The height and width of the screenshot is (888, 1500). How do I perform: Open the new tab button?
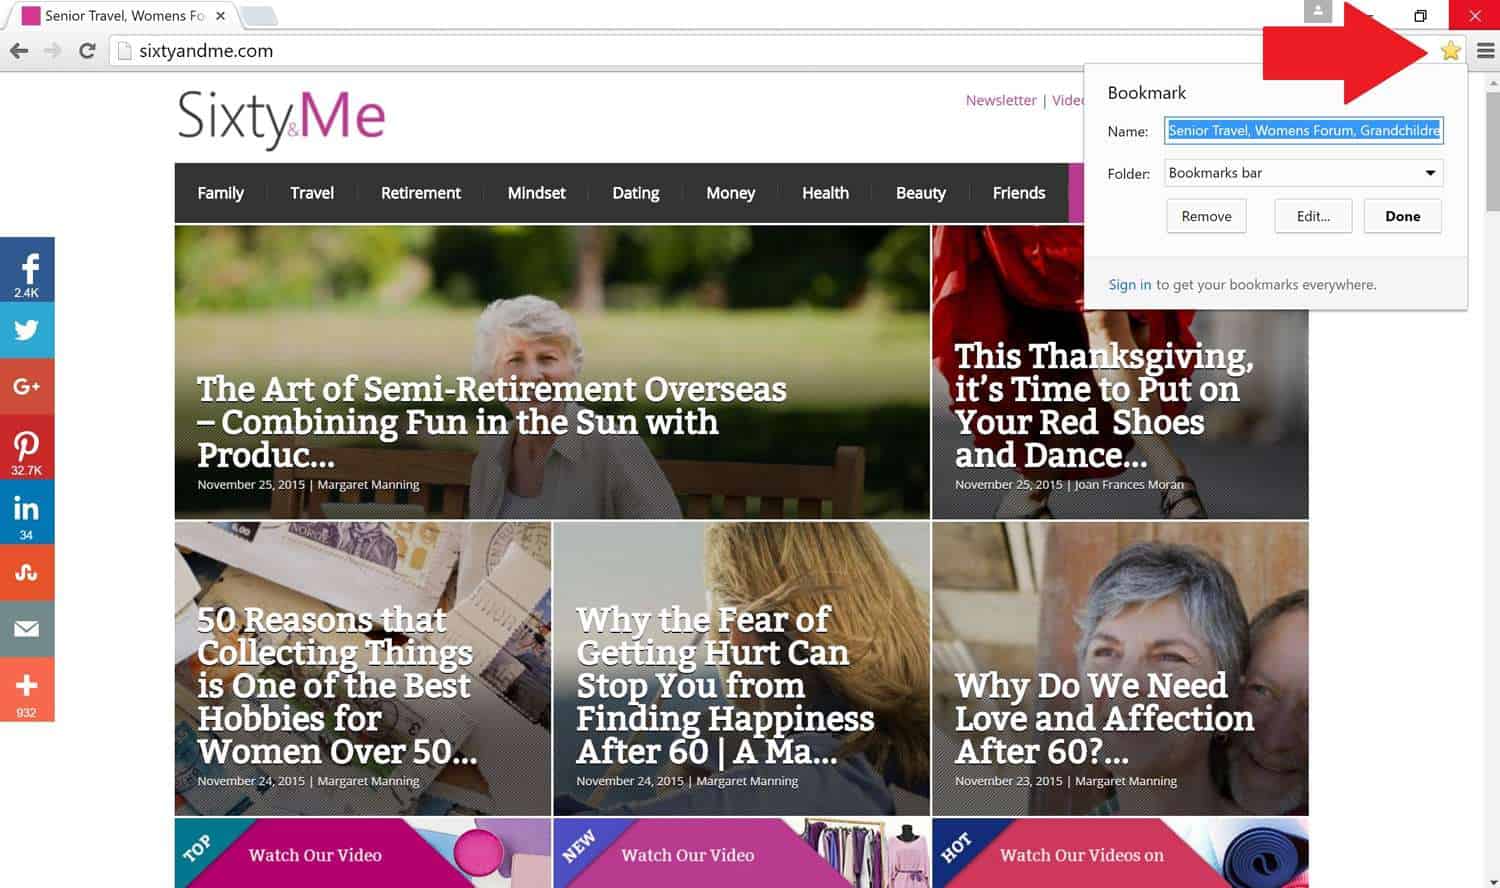258,16
